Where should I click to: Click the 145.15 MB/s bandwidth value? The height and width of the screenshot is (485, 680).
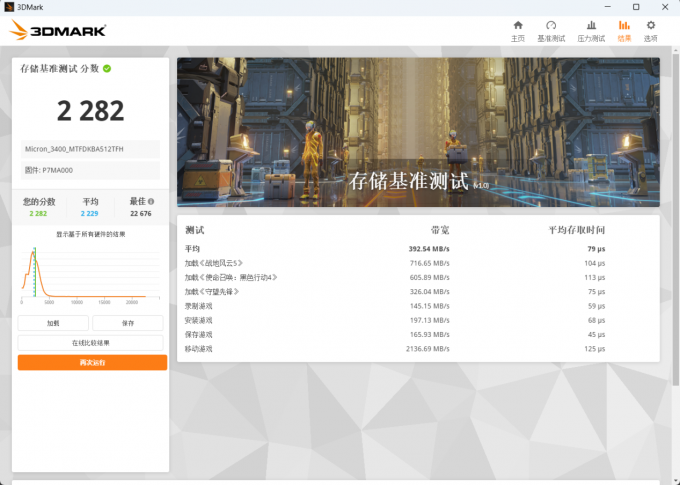(x=429, y=306)
